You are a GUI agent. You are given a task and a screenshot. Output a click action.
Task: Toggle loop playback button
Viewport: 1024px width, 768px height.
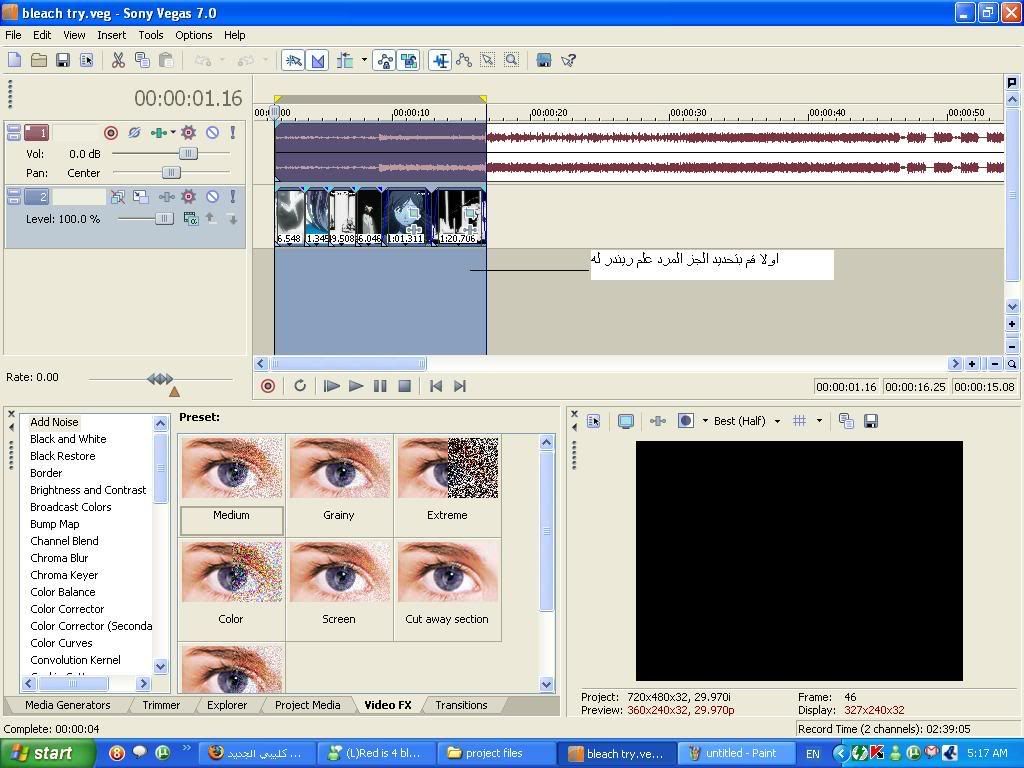tap(300, 386)
